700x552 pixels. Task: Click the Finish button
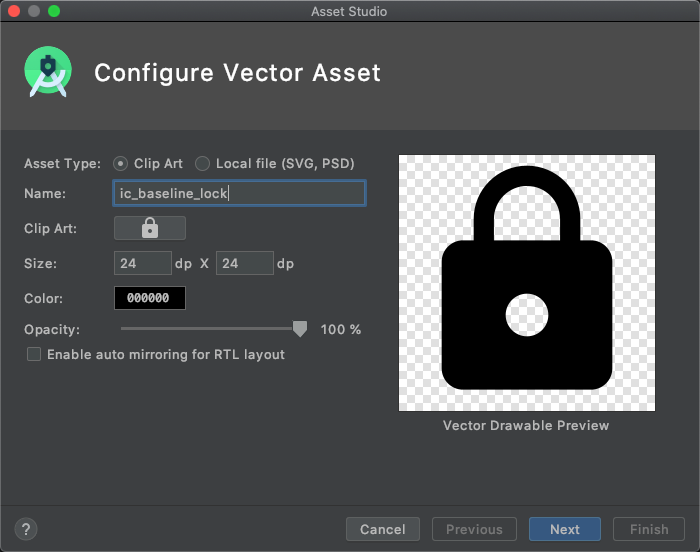coord(649,529)
